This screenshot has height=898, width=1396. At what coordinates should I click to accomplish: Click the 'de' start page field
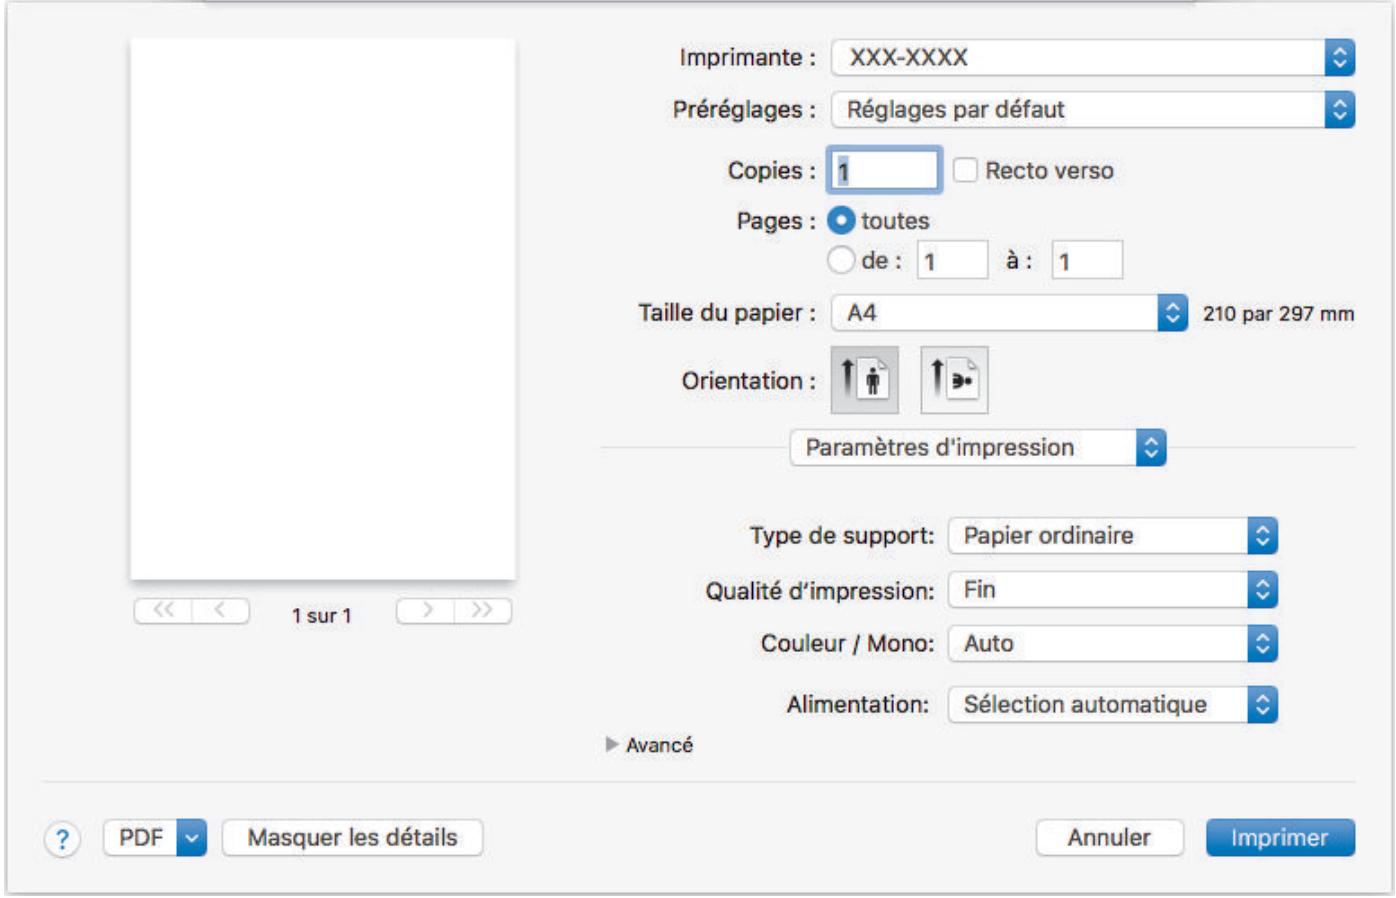[x=952, y=260]
